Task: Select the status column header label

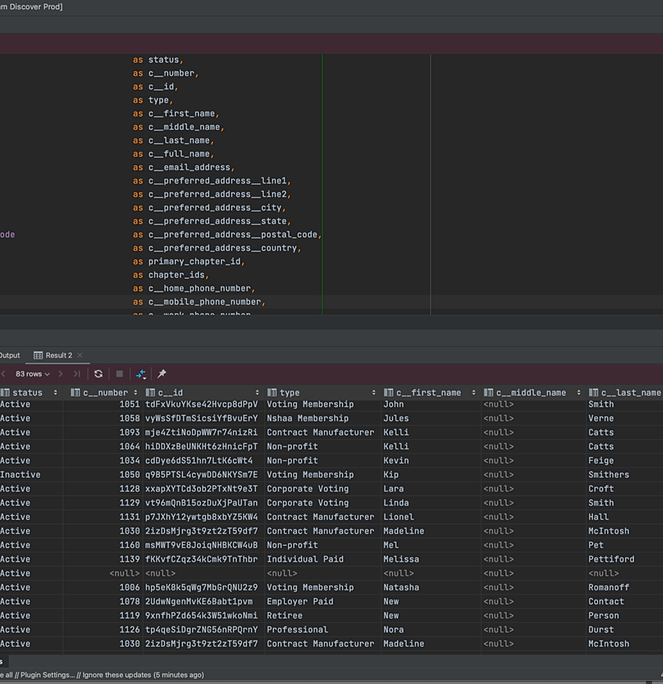Action: pos(27,393)
